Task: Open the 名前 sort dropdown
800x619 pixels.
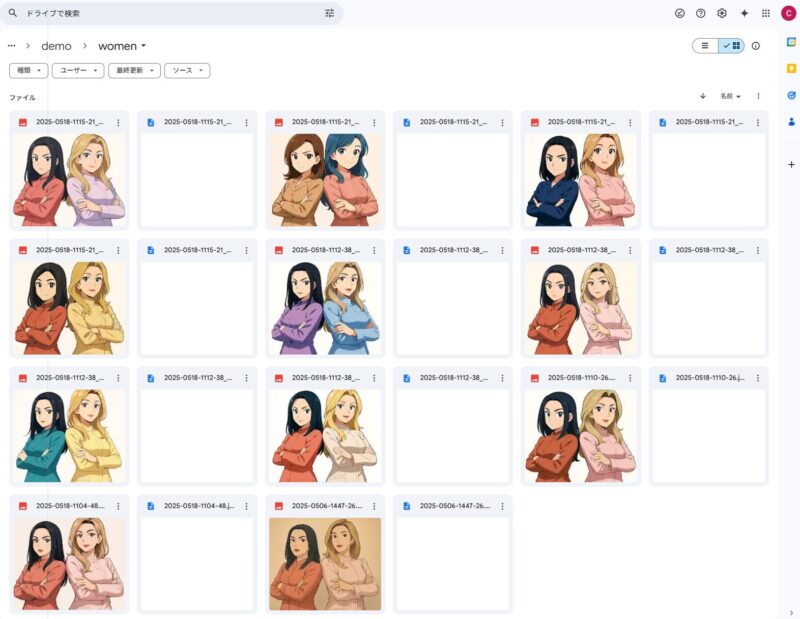Action: click(x=730, y=96)
